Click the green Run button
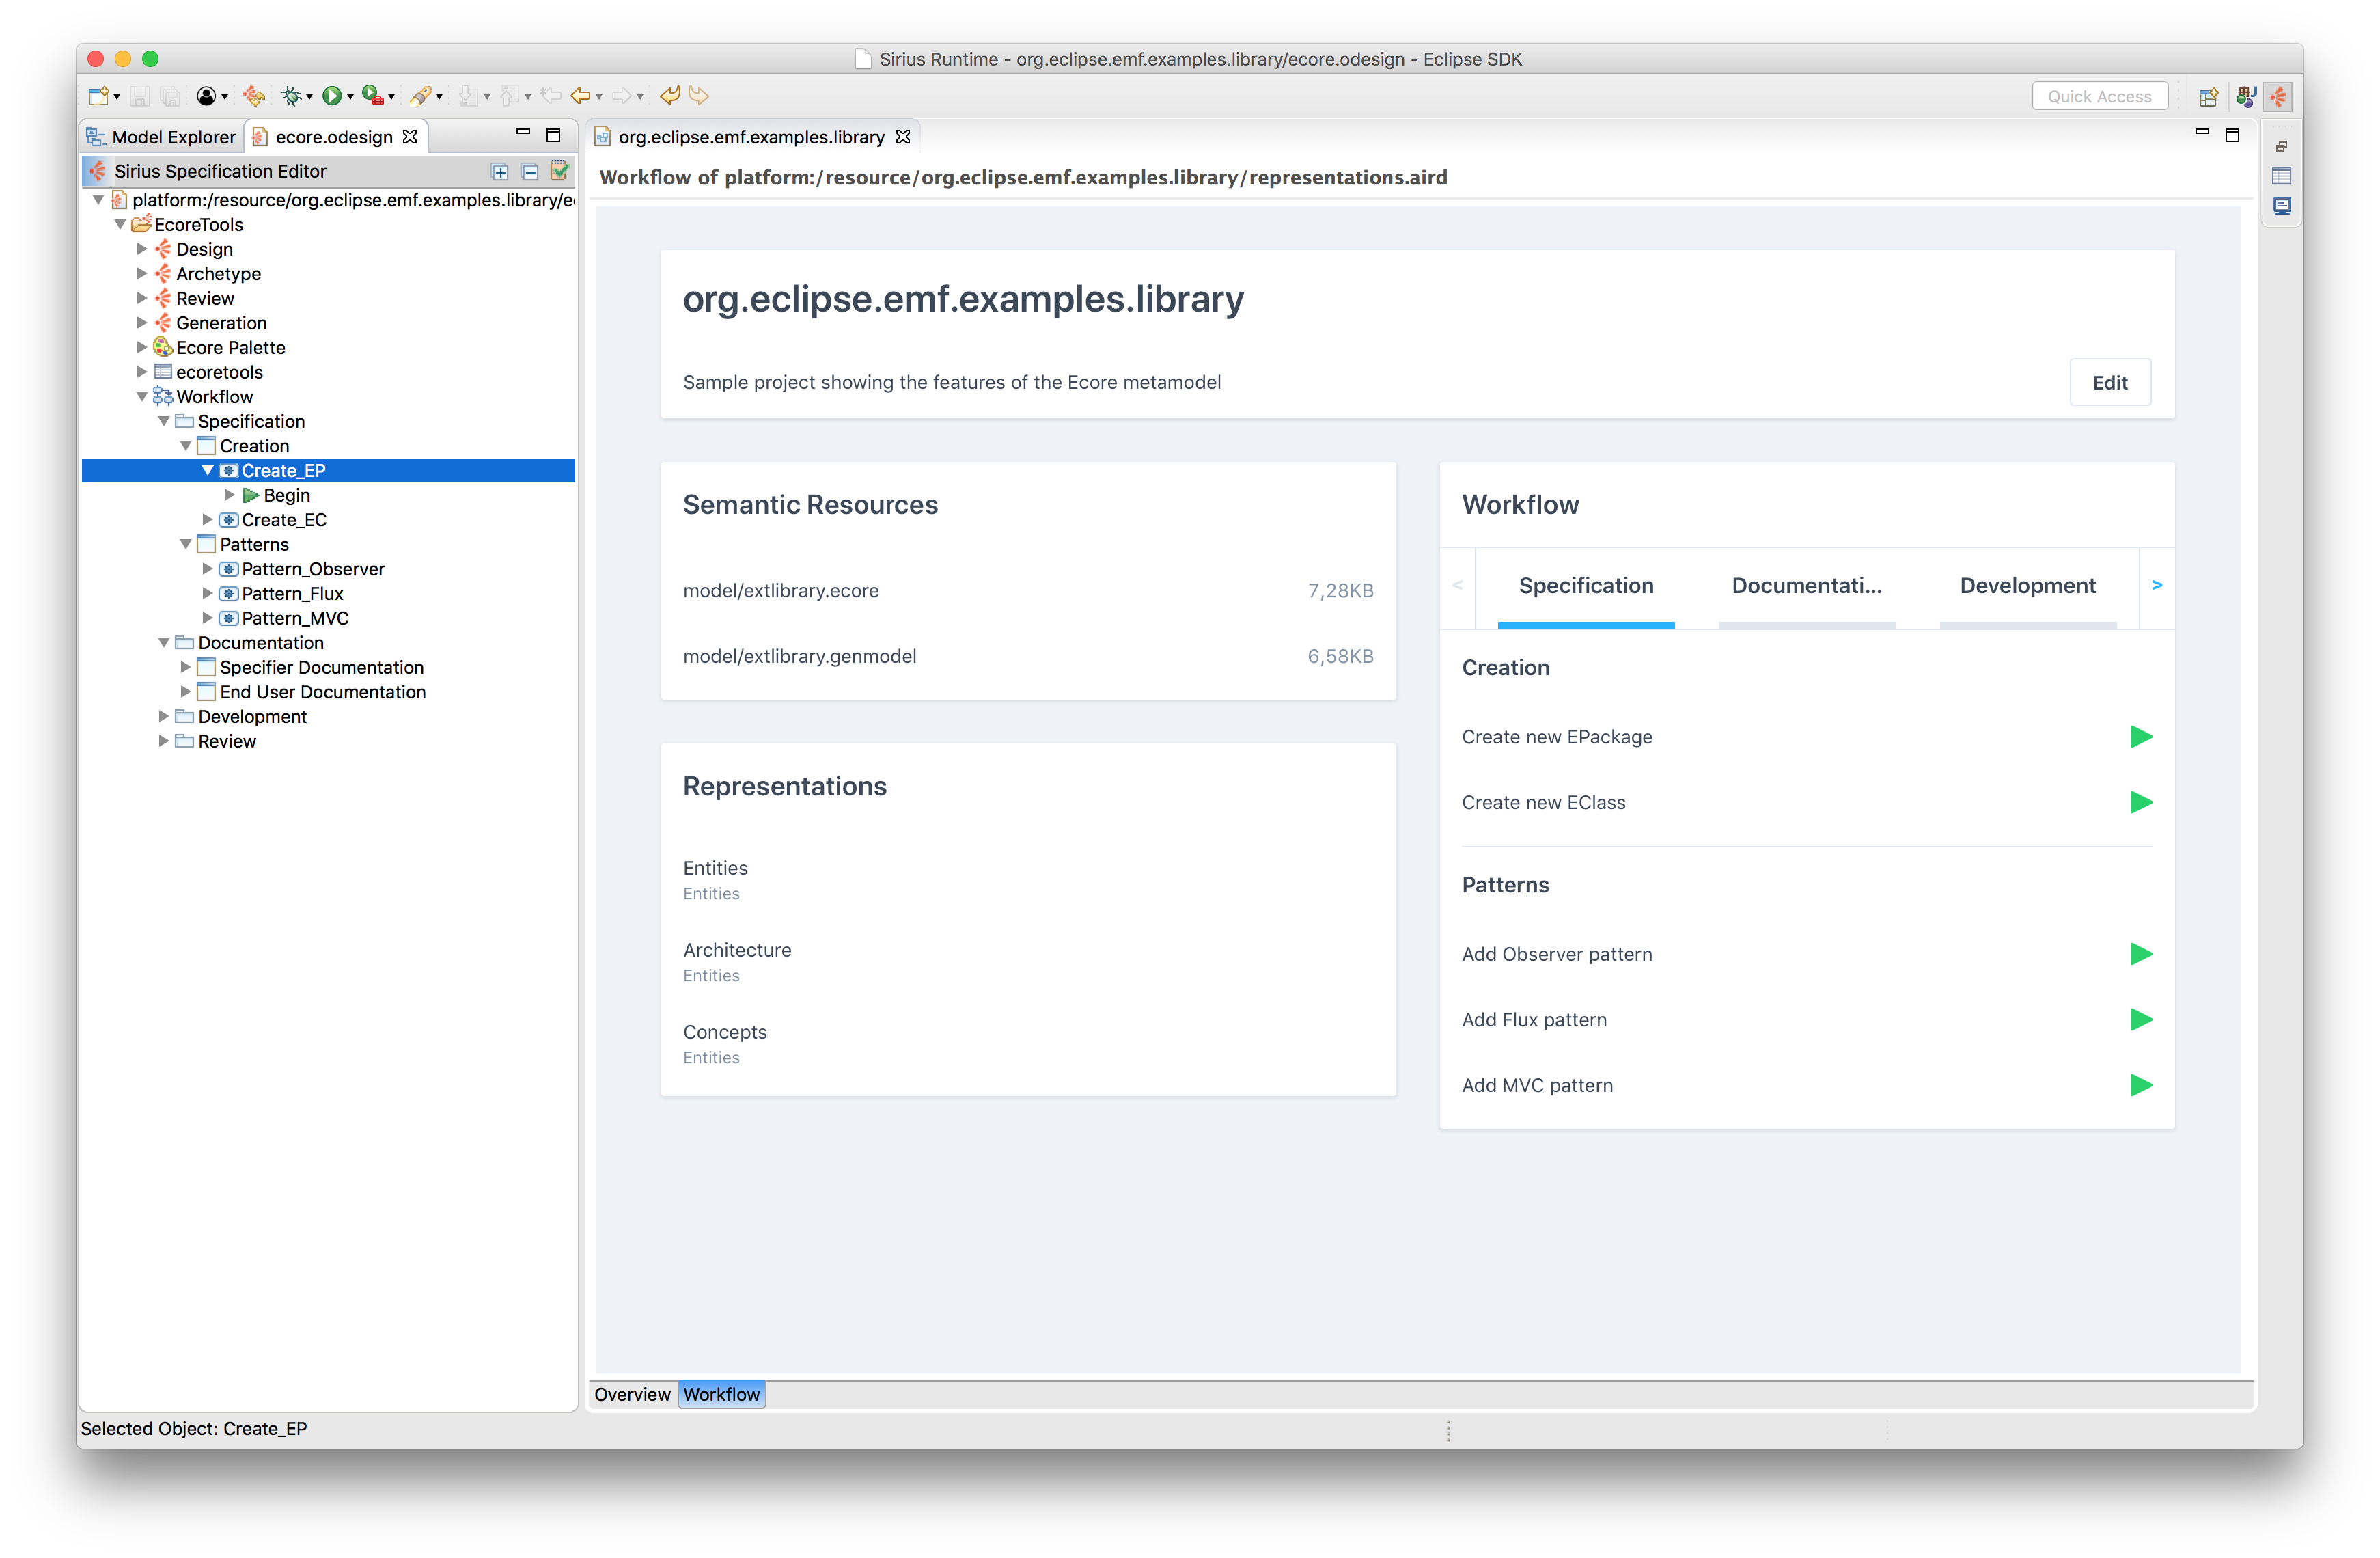2380x1558 pixels. (332, 96)
